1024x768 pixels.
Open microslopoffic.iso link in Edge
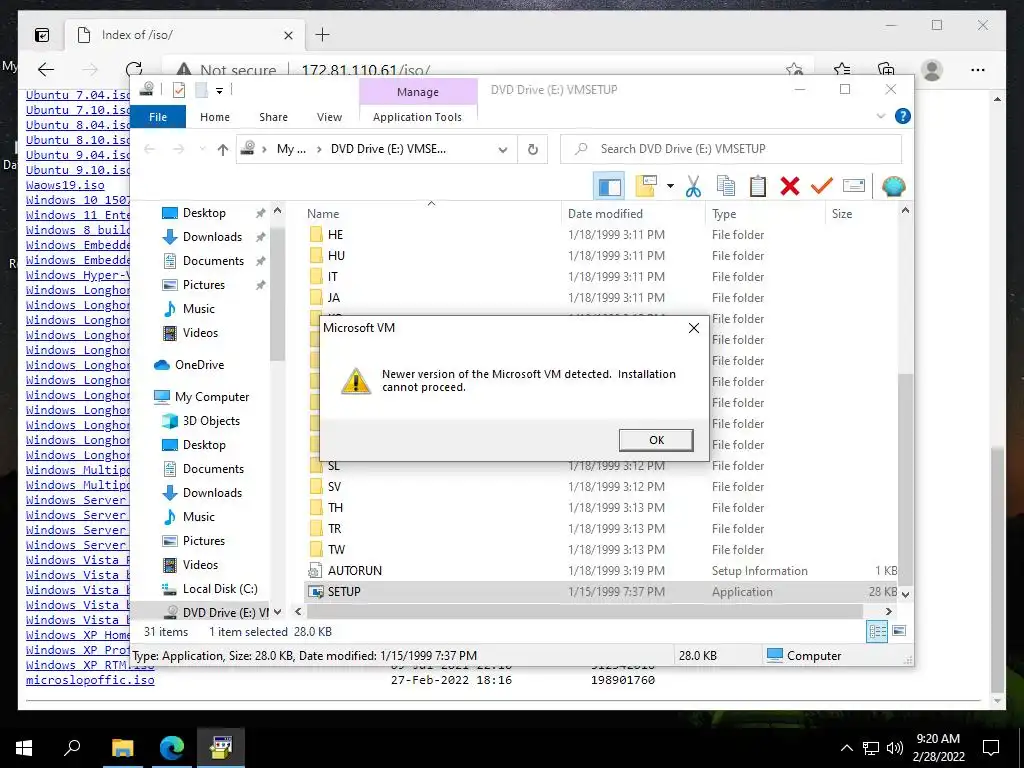[x=90, y=680]
